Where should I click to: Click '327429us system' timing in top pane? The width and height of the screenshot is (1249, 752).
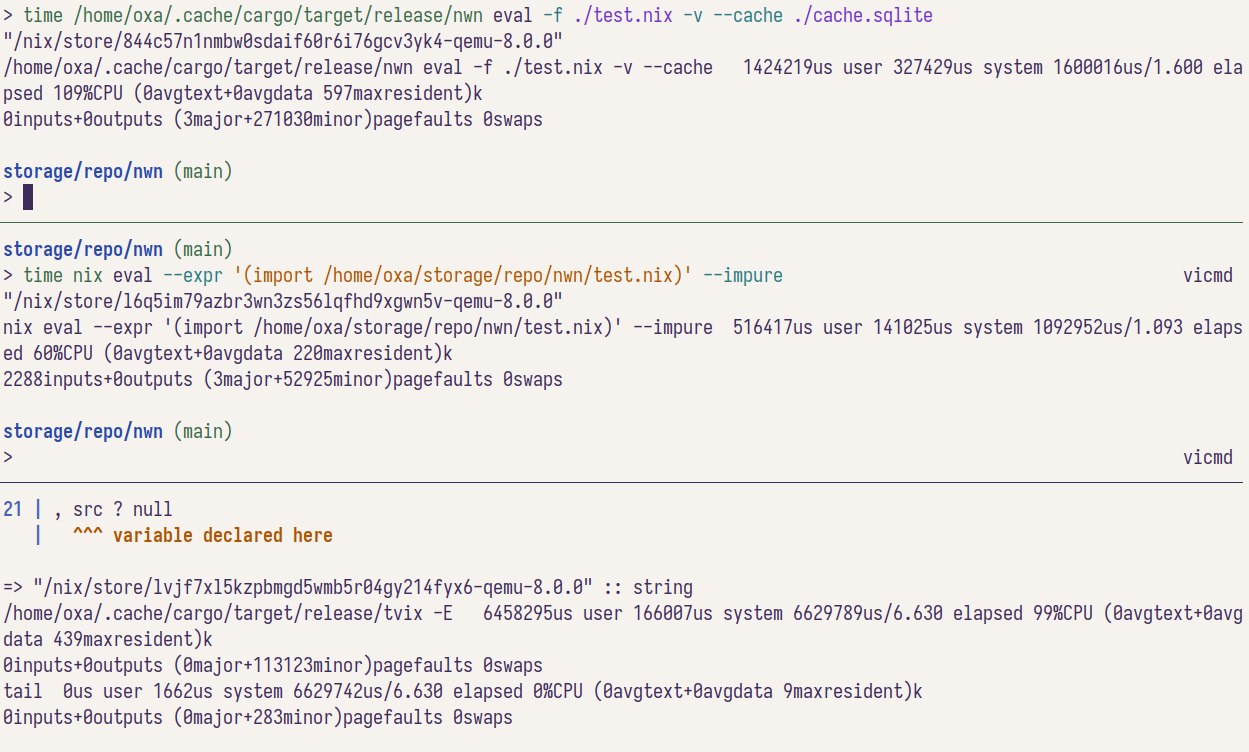(x=968, y=68)
